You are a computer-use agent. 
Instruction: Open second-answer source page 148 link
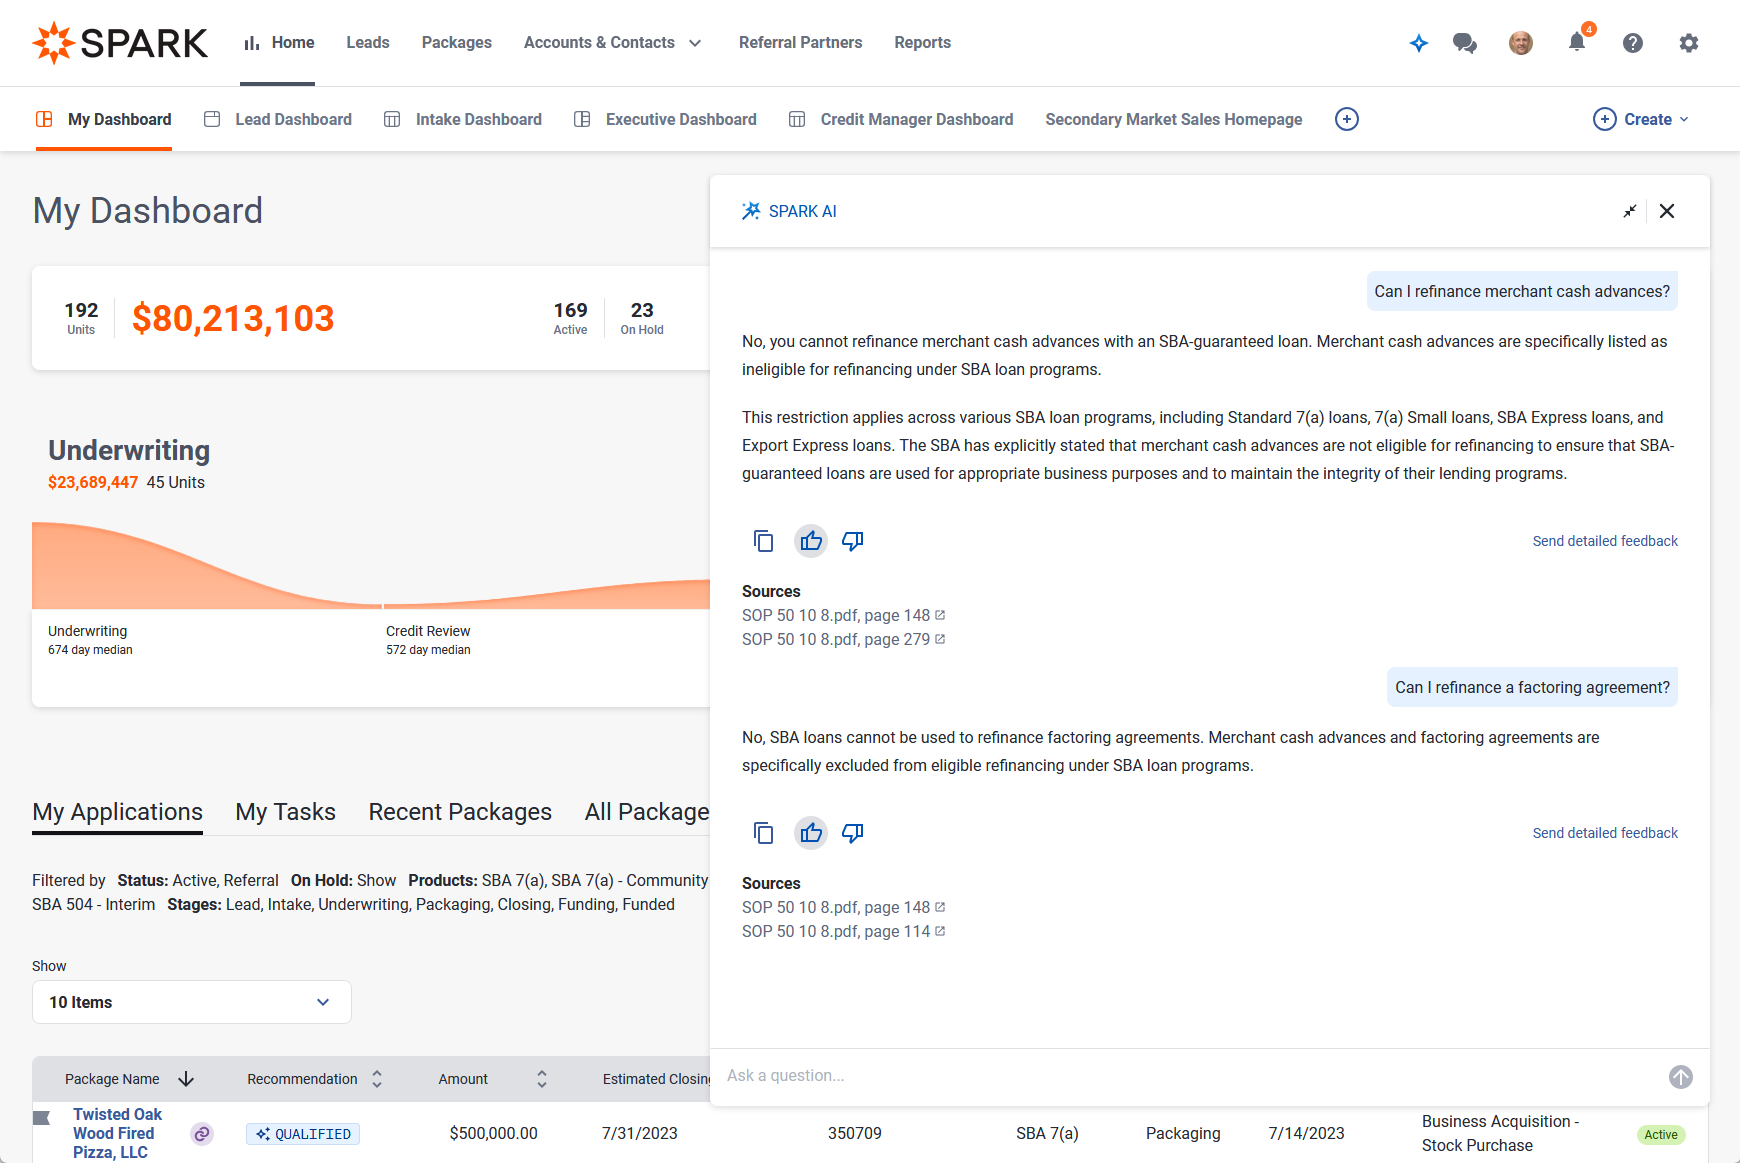(x=843, y=907)
